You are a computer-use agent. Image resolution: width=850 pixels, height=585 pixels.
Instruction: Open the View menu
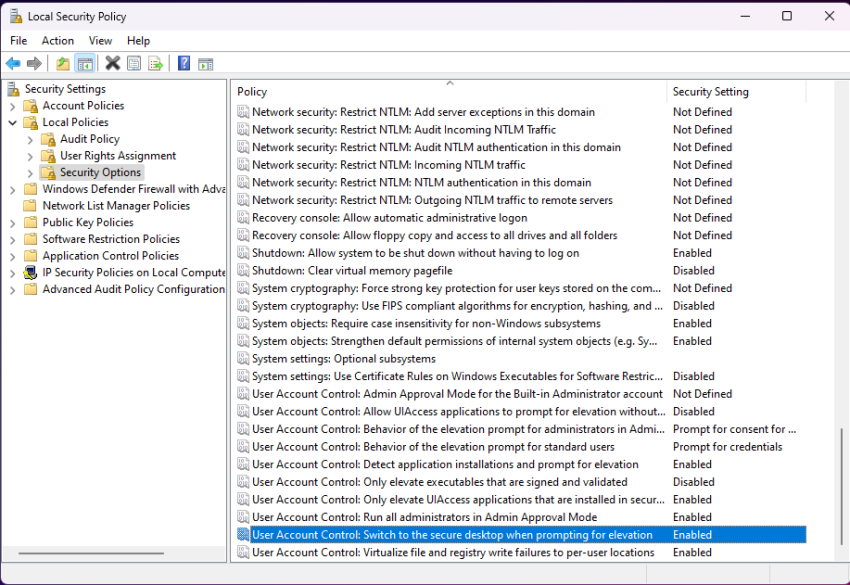click(99, 40)
